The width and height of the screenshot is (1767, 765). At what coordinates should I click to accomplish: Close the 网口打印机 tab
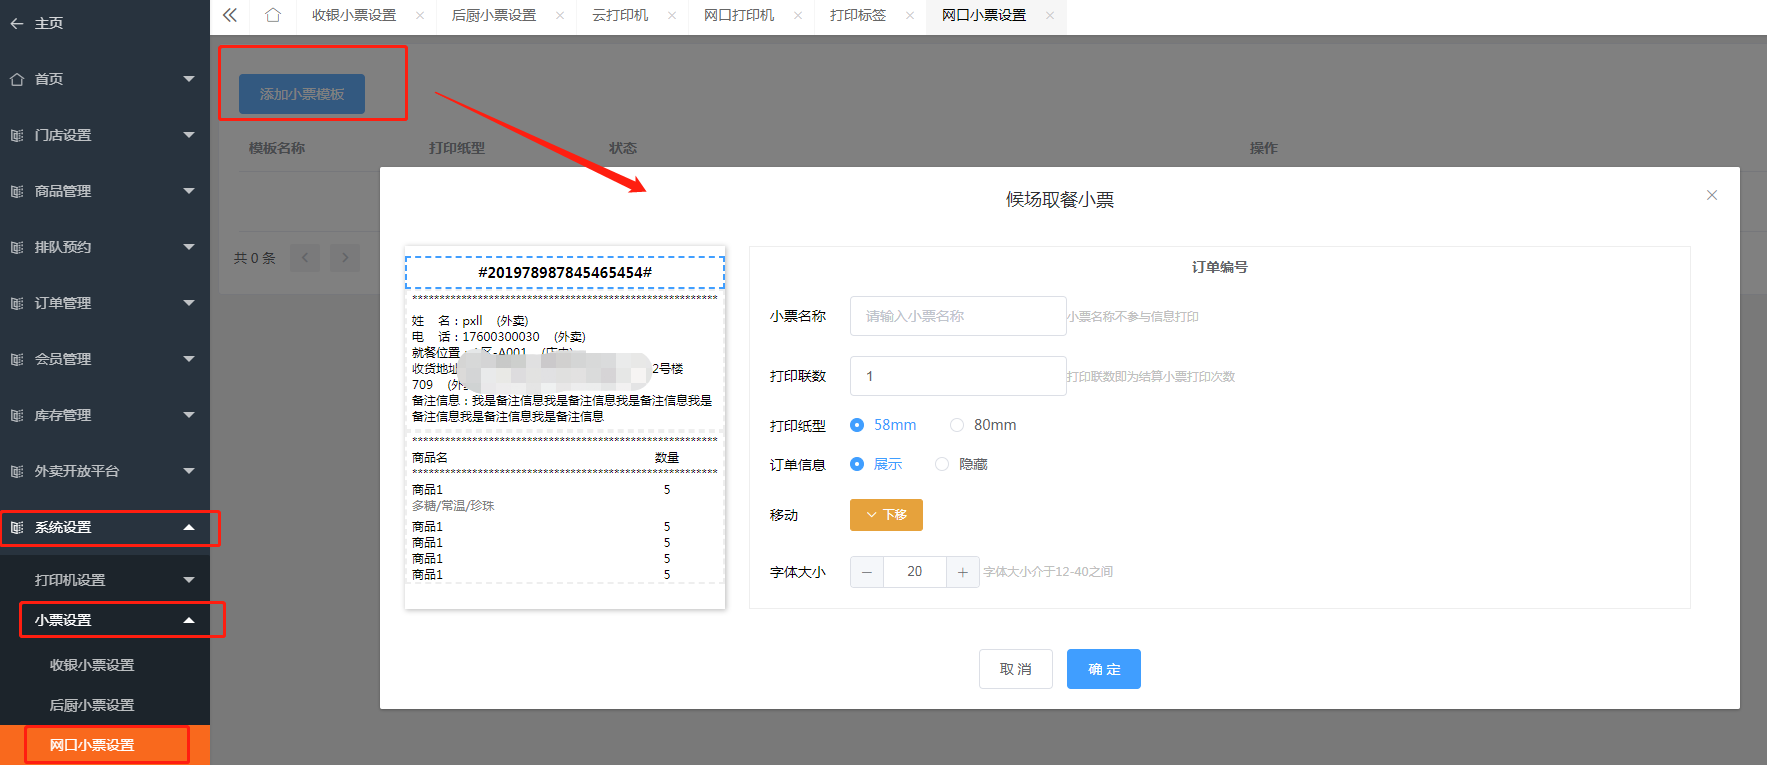[798, 15]
